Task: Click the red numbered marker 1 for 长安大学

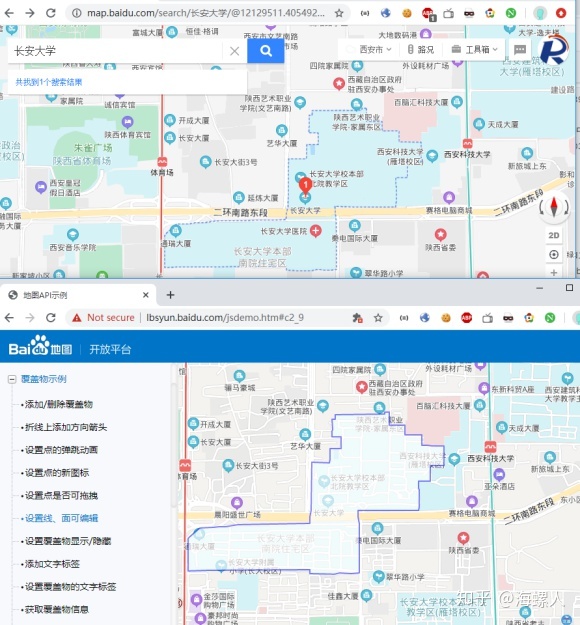Action: coord(305,186)
